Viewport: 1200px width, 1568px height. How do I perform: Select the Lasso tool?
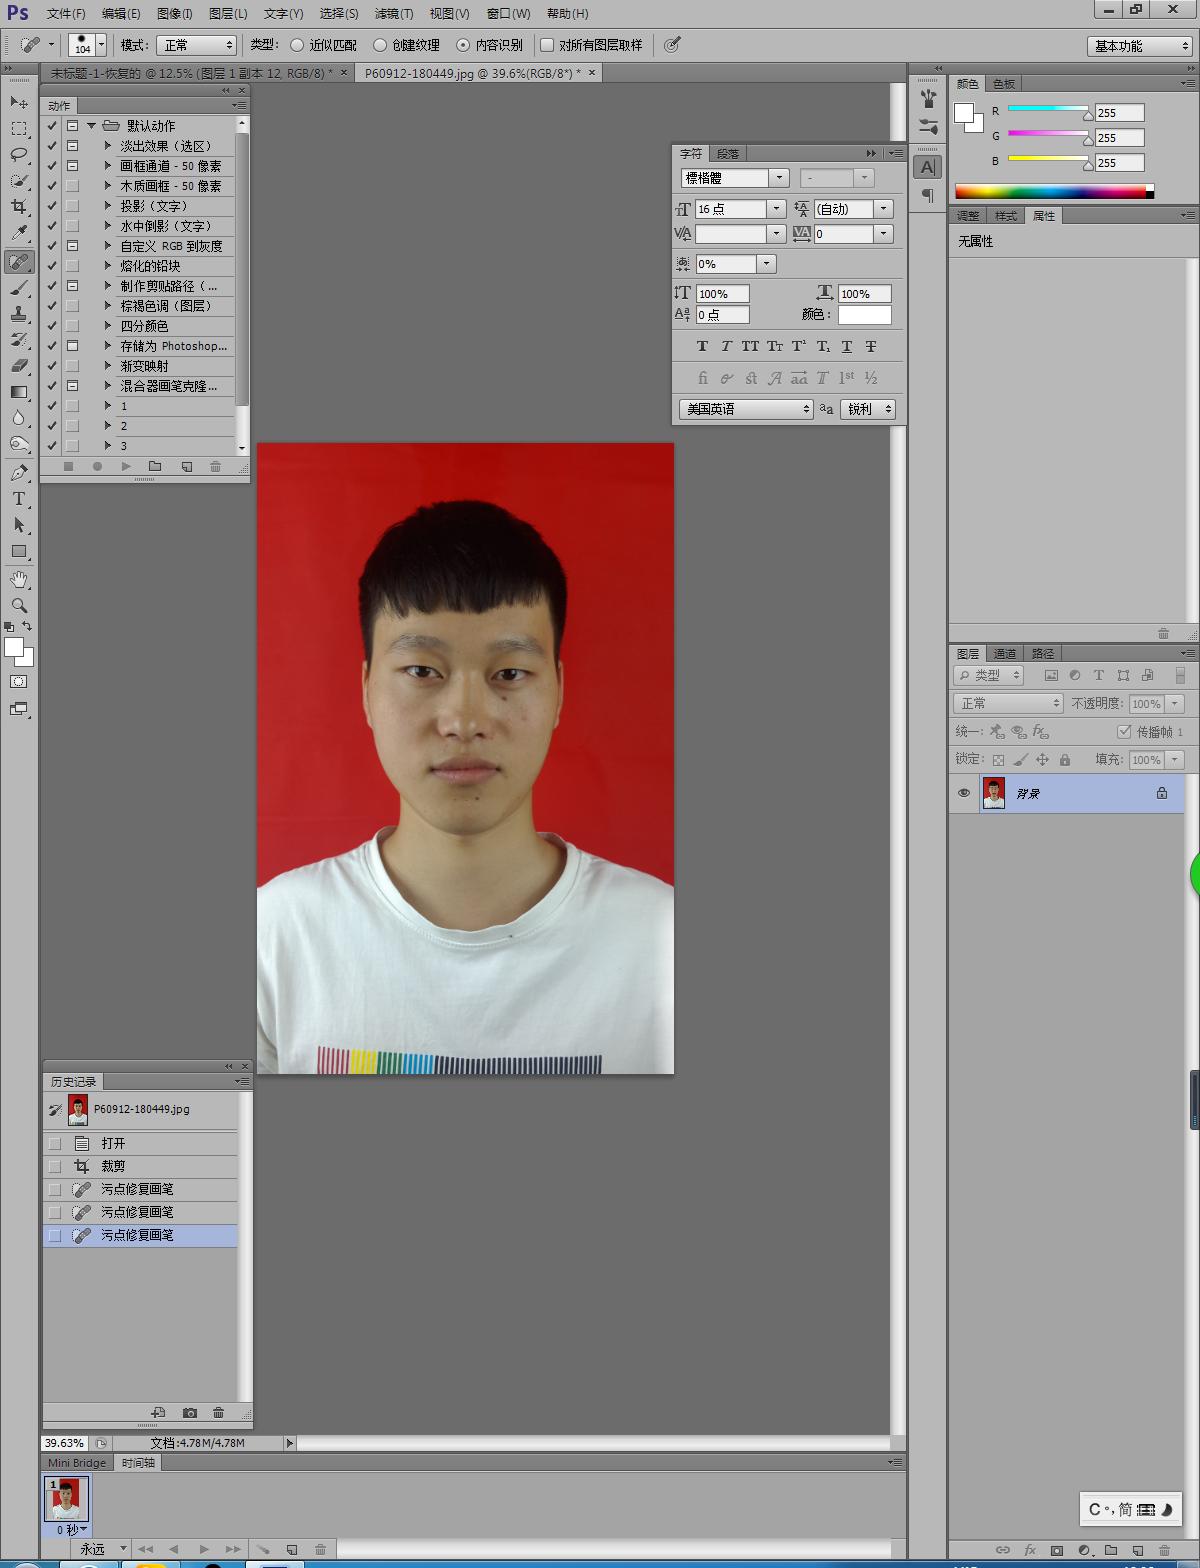pos(19,154)
